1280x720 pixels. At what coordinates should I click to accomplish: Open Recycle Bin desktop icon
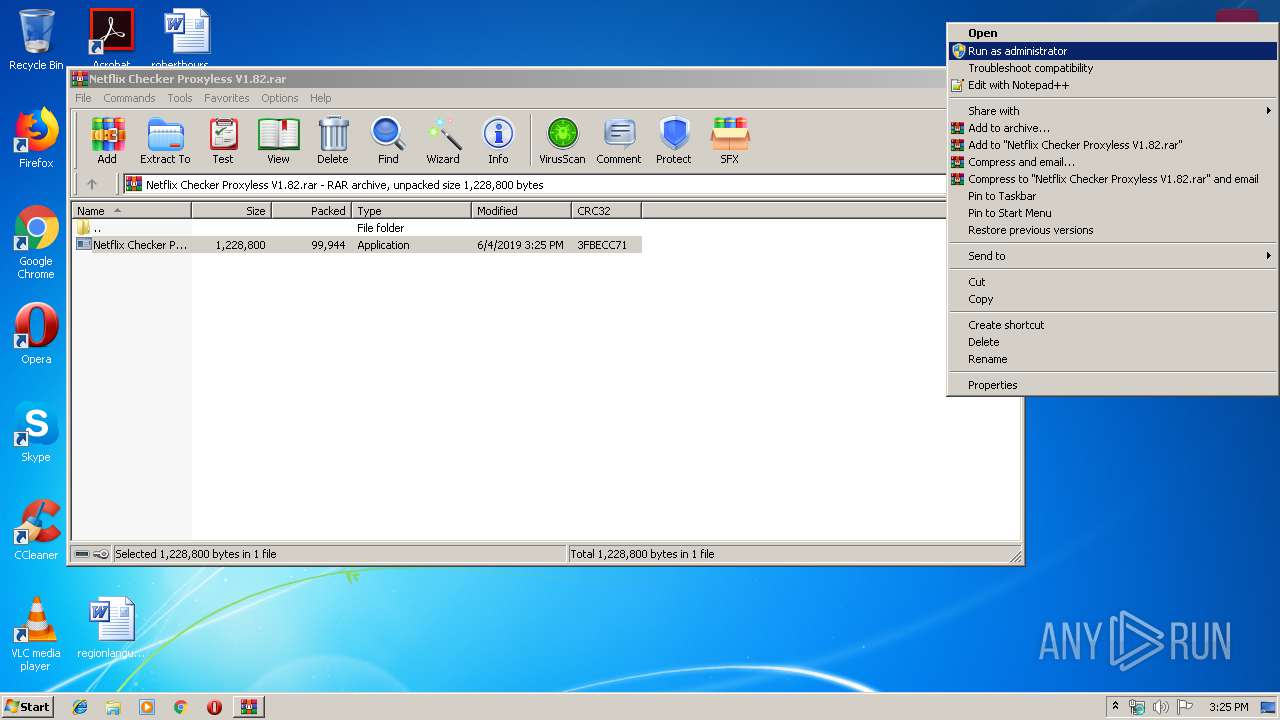pos(36,40)
